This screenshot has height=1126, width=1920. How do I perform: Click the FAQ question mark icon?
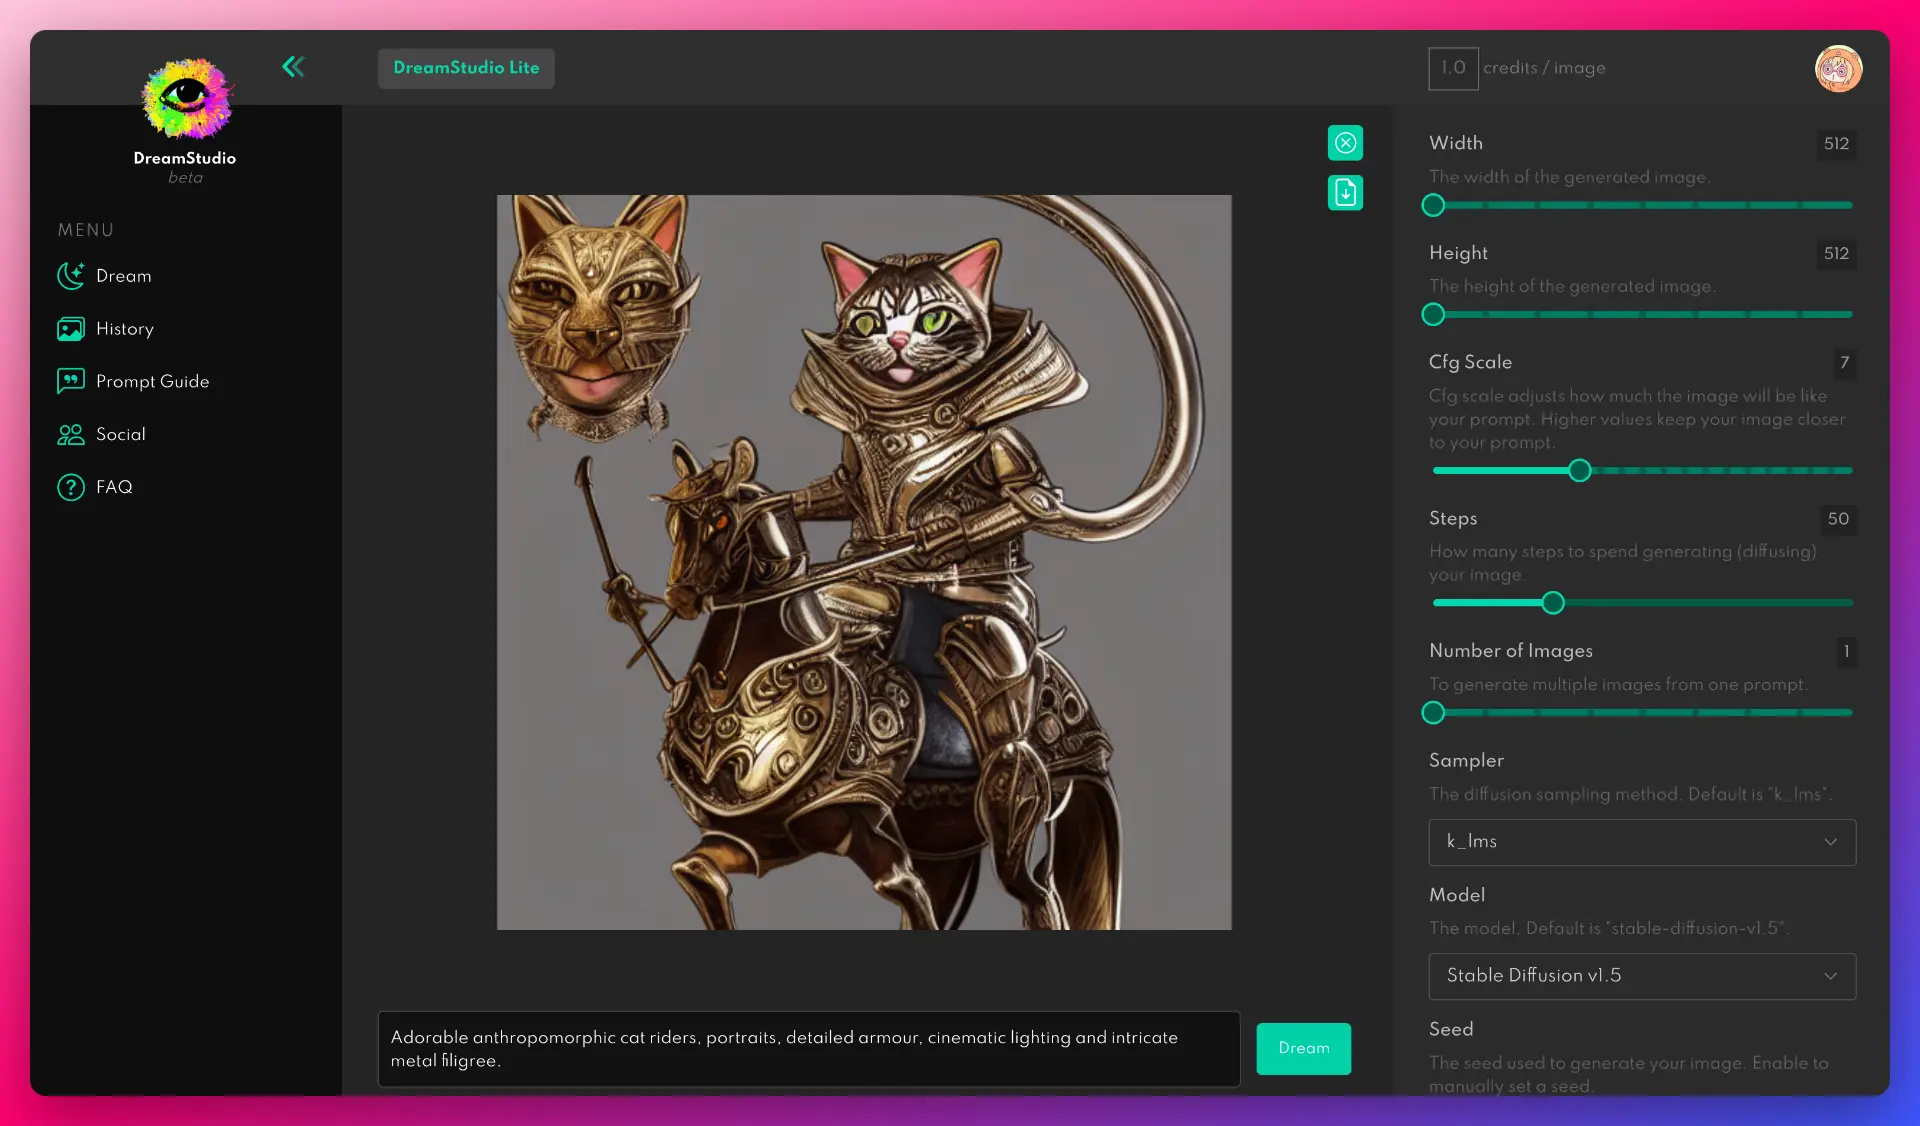[x=70, y=487]
